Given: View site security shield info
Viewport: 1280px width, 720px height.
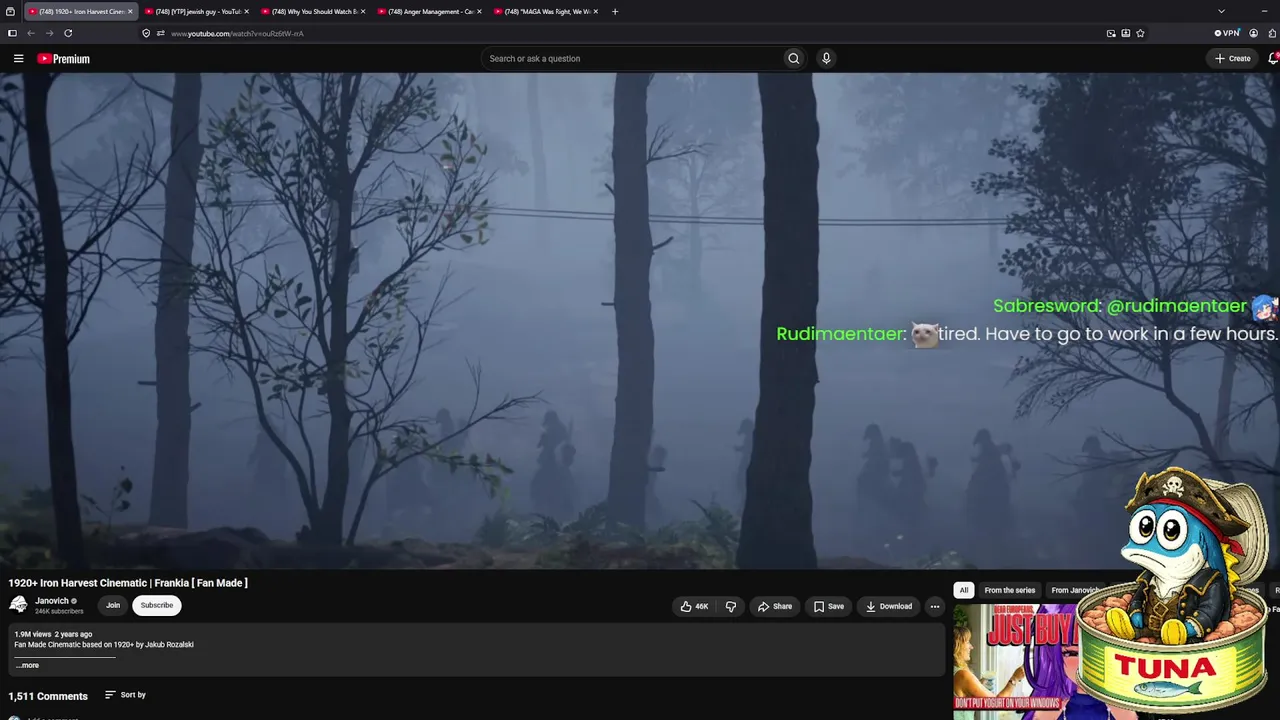Looking at the screenshot, I should click(146, 33).
